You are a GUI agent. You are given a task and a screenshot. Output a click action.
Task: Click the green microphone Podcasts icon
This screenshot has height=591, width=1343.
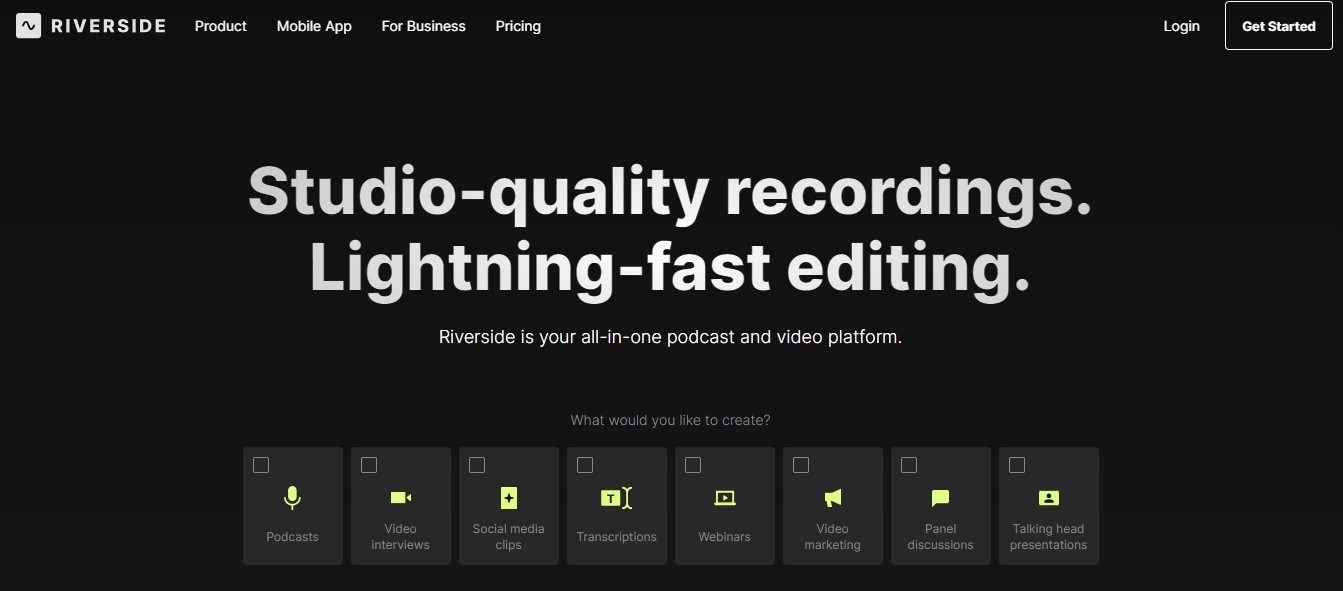[292, 497]
